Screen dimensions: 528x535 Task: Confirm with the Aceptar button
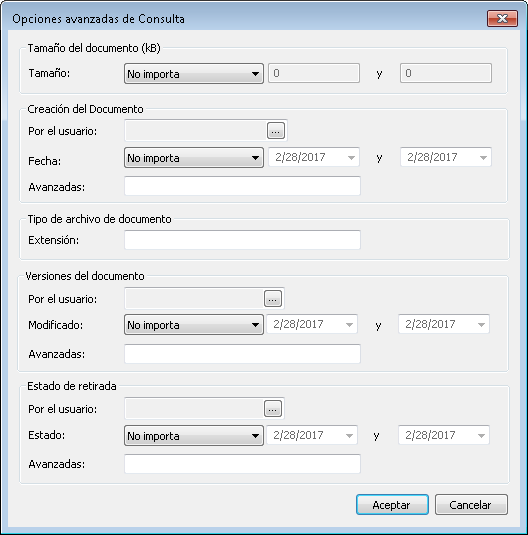coord(392,504)
